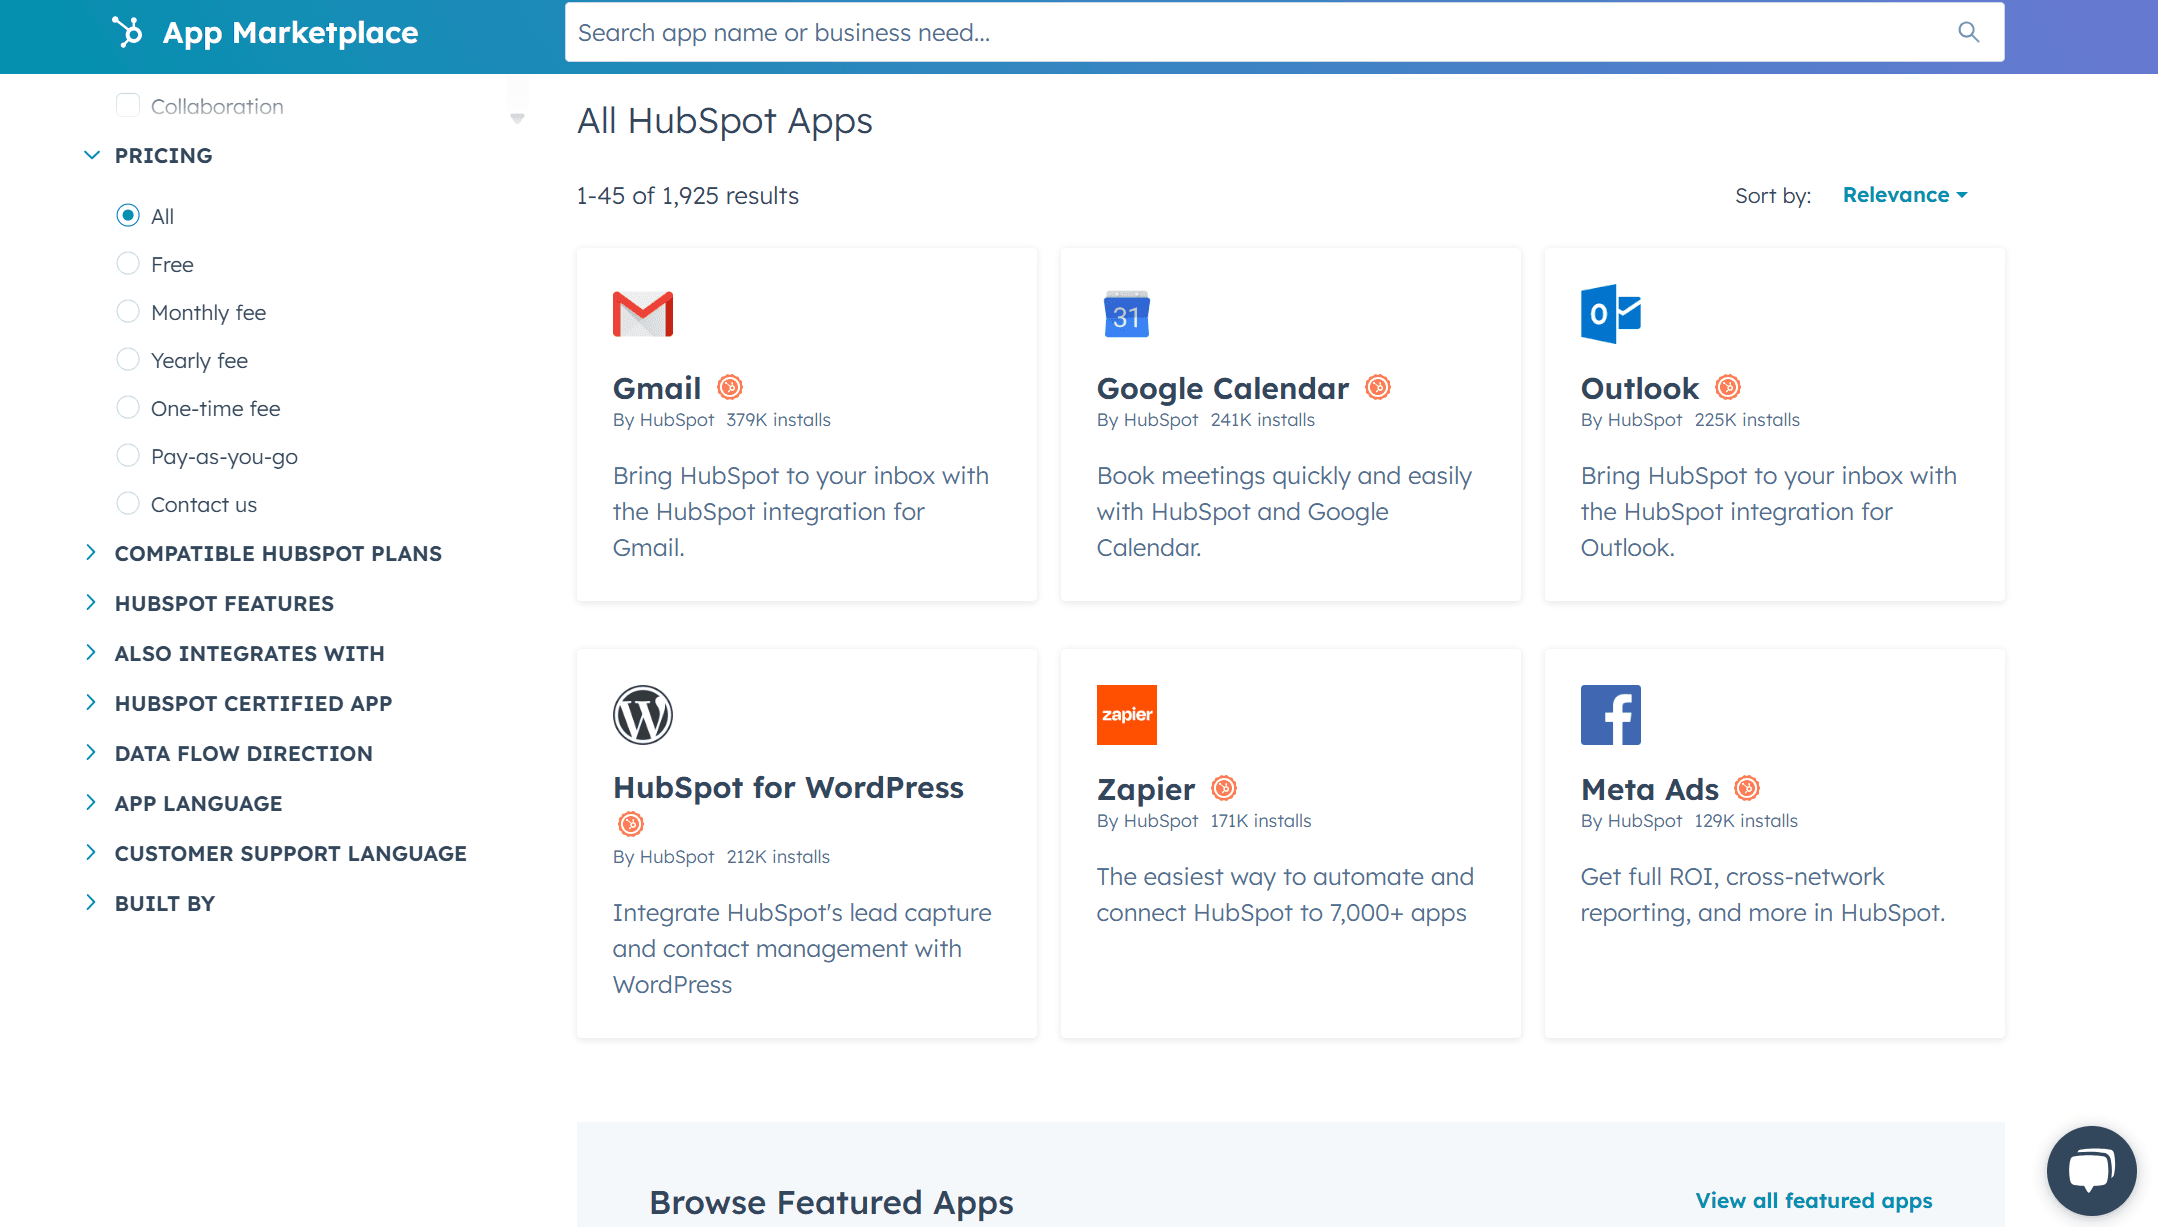The height and width of the screenshot is (1227, 2158).
Task: Expand Built By filter
Action: coord(150,903)
